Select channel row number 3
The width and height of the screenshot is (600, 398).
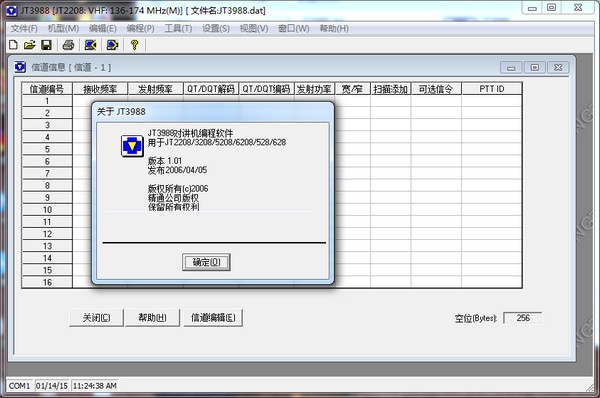(47, 125)
